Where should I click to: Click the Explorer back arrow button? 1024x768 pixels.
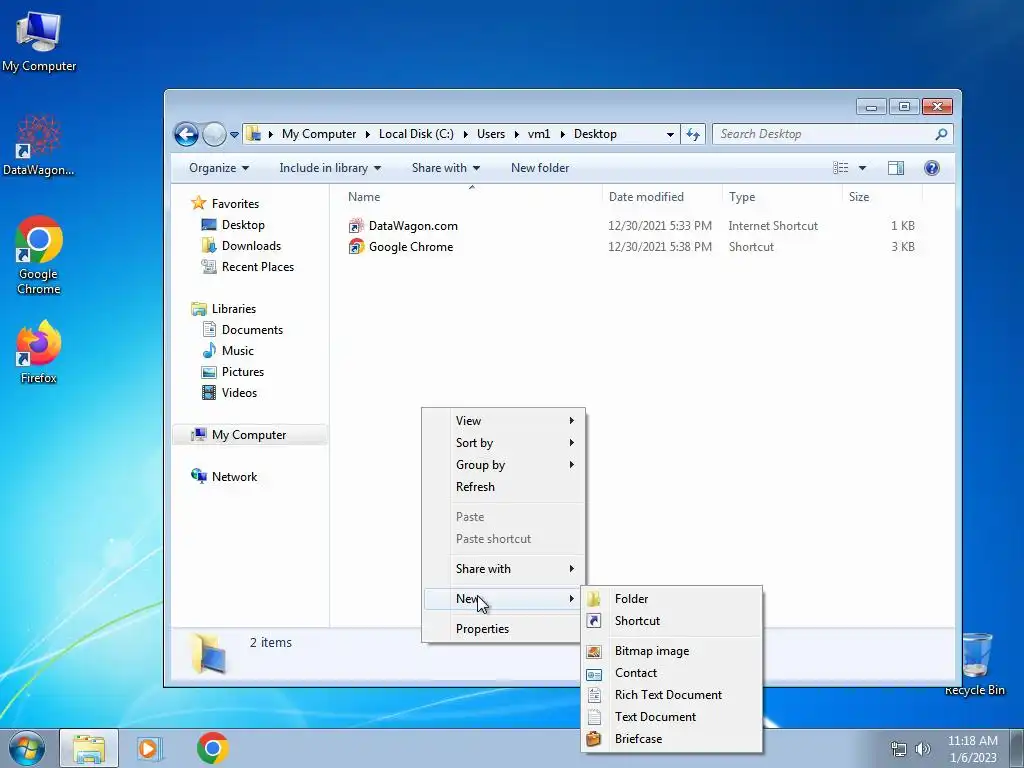click(x=186, y=135)
